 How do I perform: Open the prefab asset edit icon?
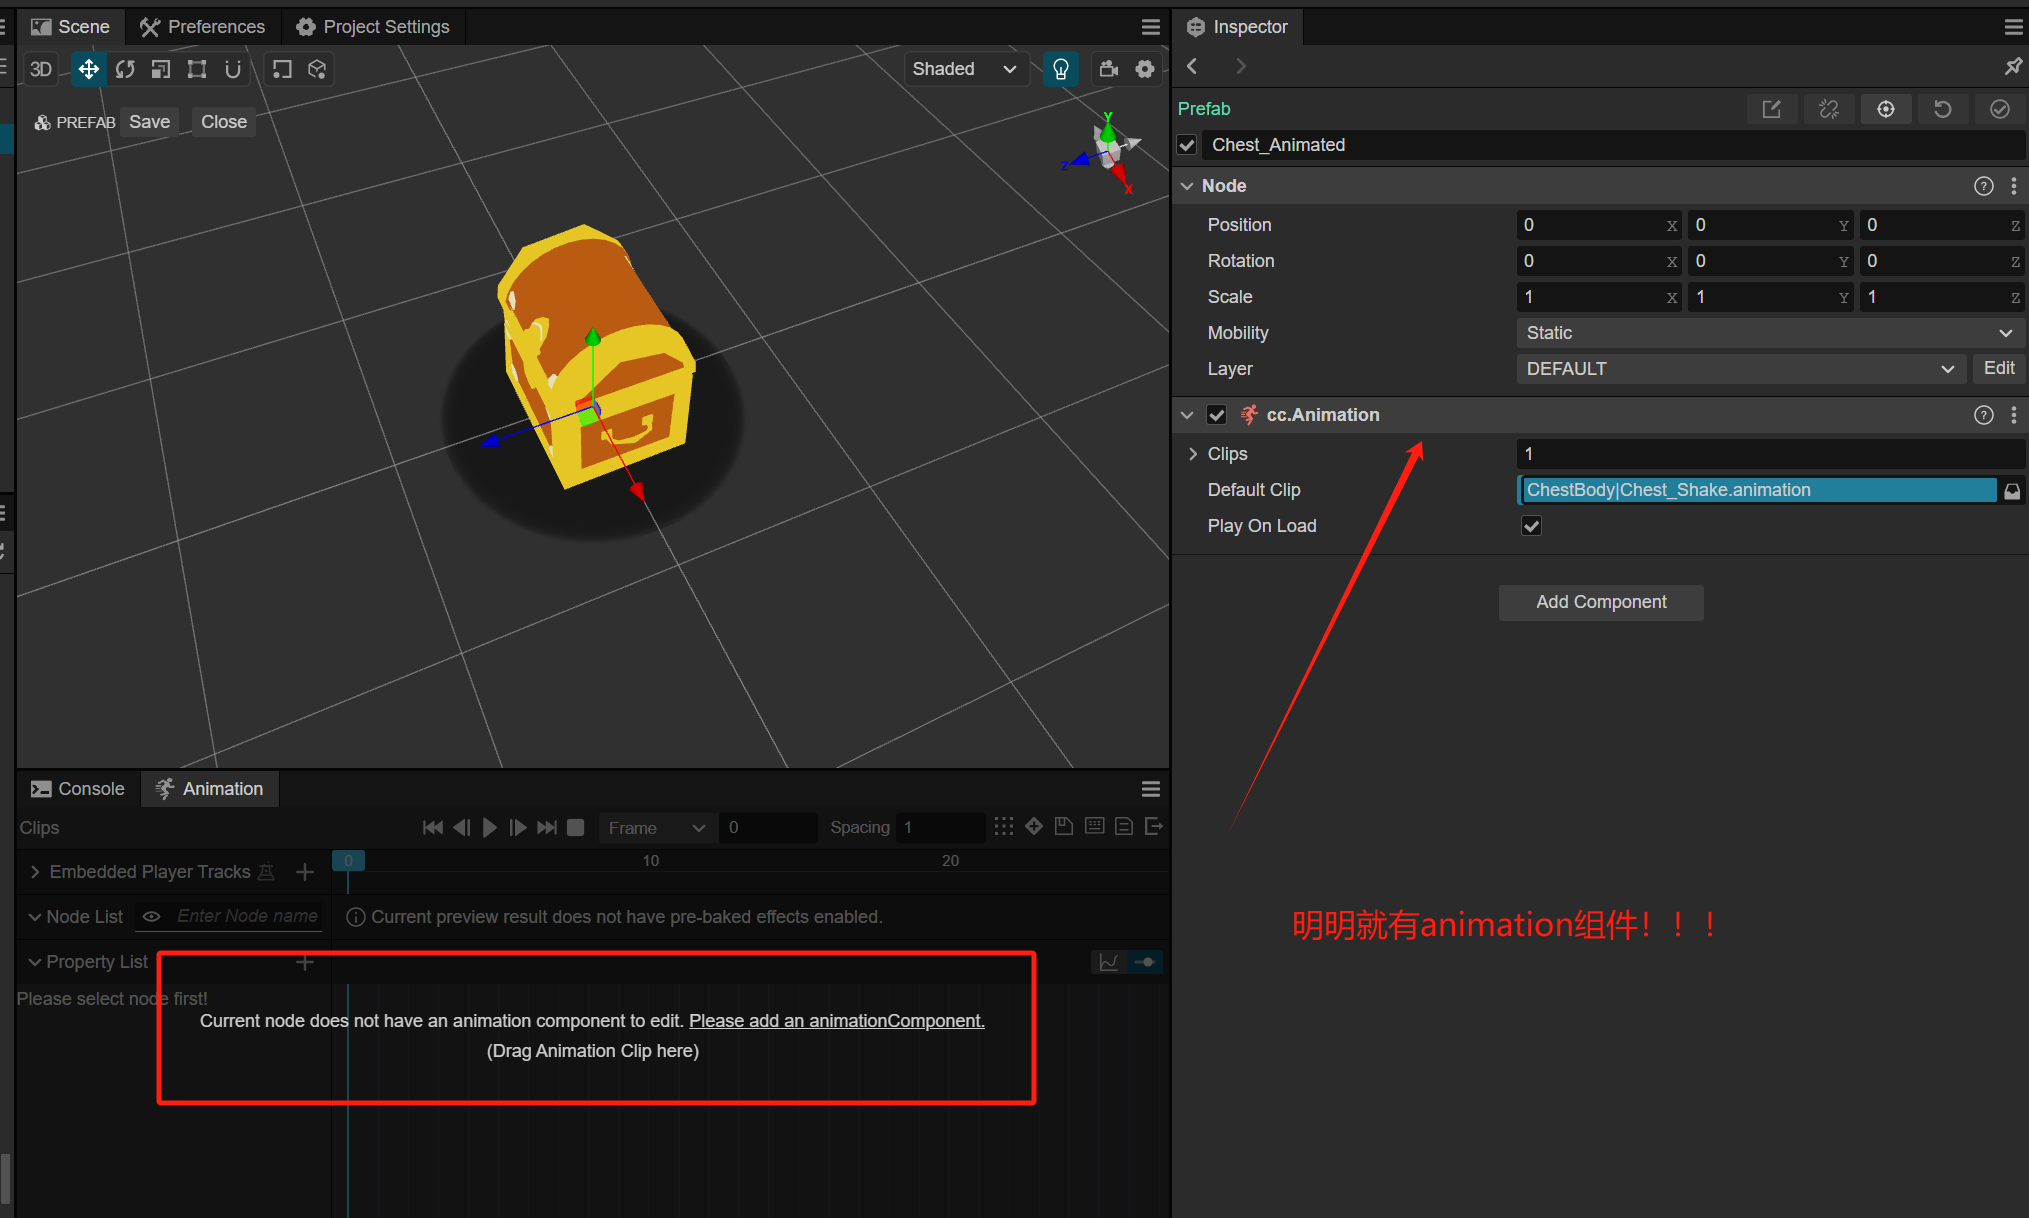point(1771,109)
